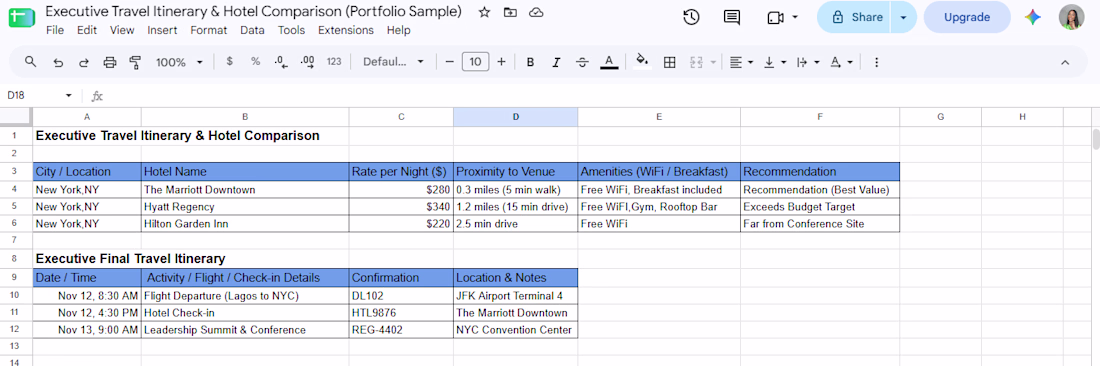Print the spreadsheet

(x=109, y=62)
